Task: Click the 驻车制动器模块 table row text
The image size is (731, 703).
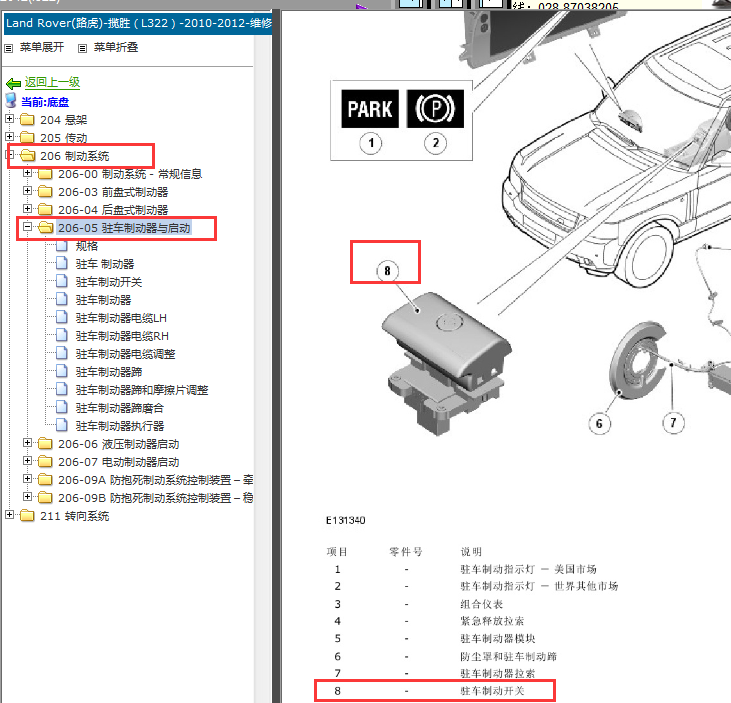Action: (x=498, y=638)
